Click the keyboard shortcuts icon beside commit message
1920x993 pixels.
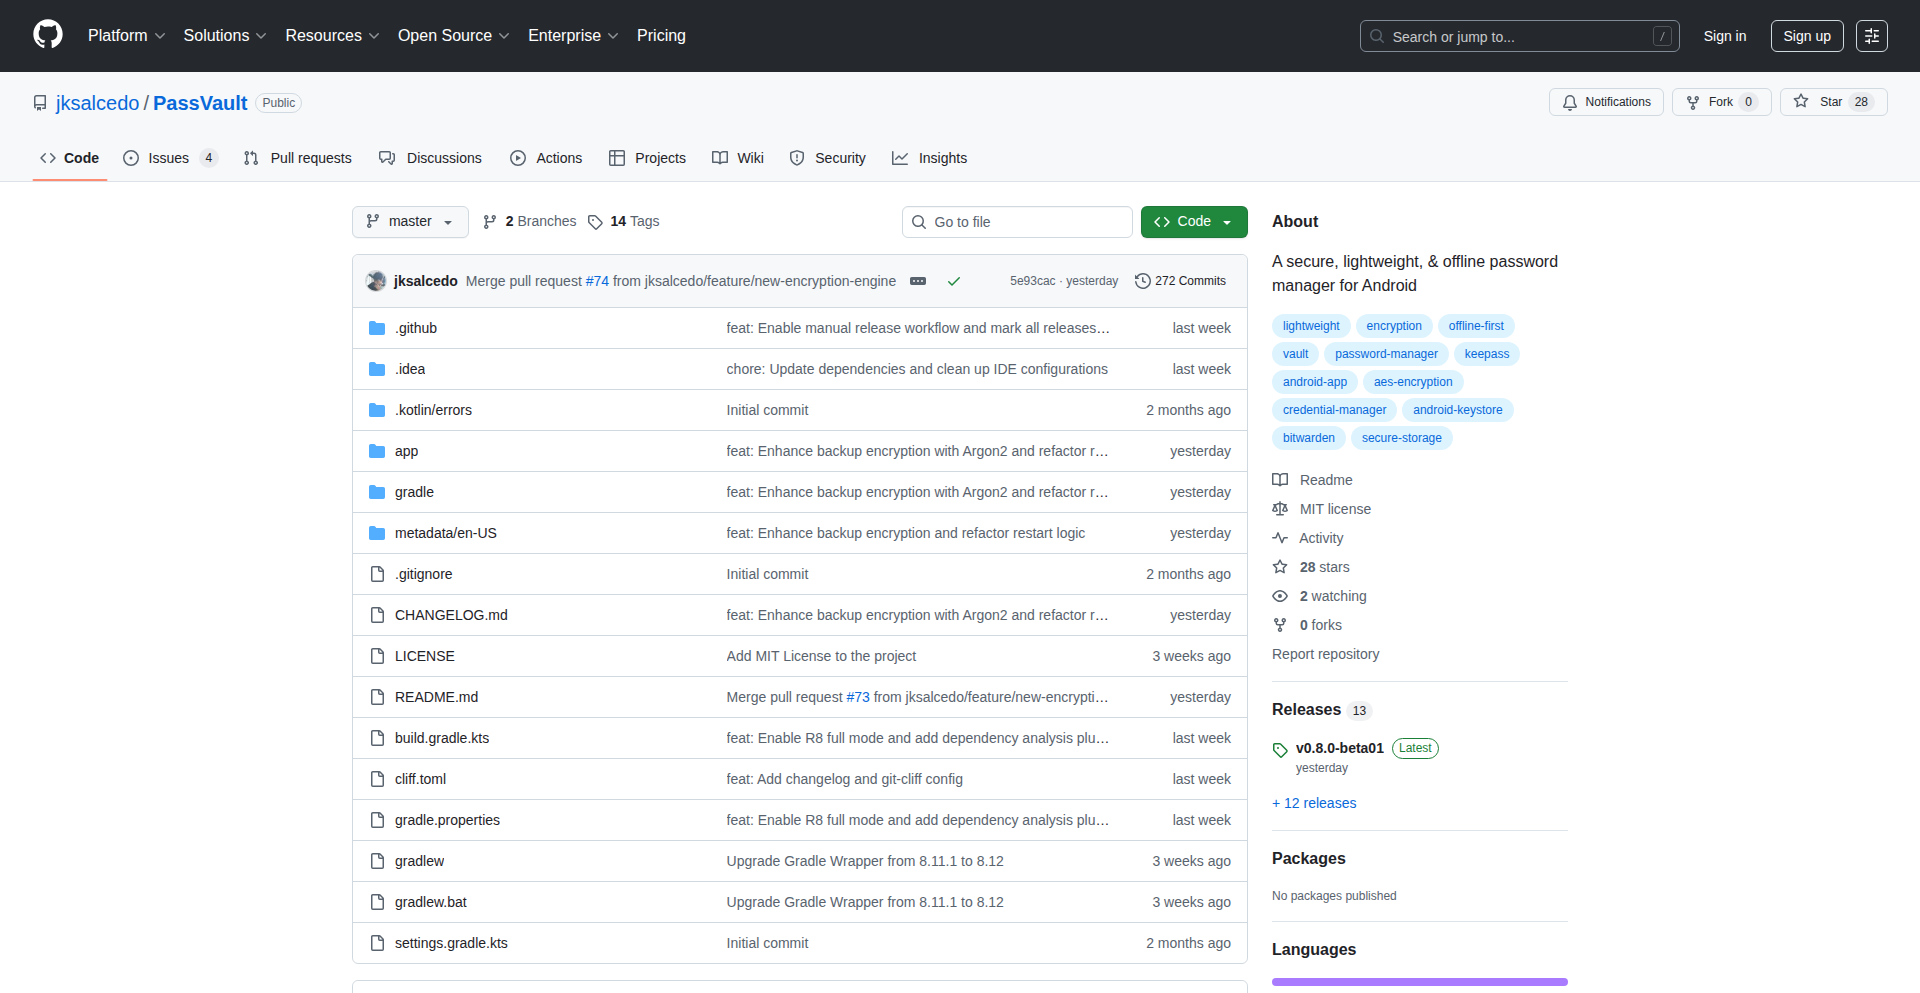tap(918, 281)
